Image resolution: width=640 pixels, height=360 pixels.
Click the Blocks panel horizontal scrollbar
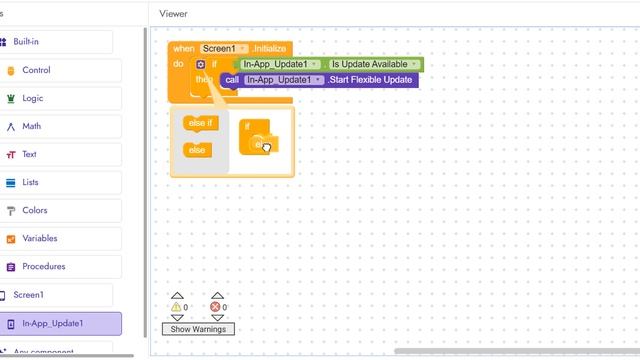[x=67, y=356]
